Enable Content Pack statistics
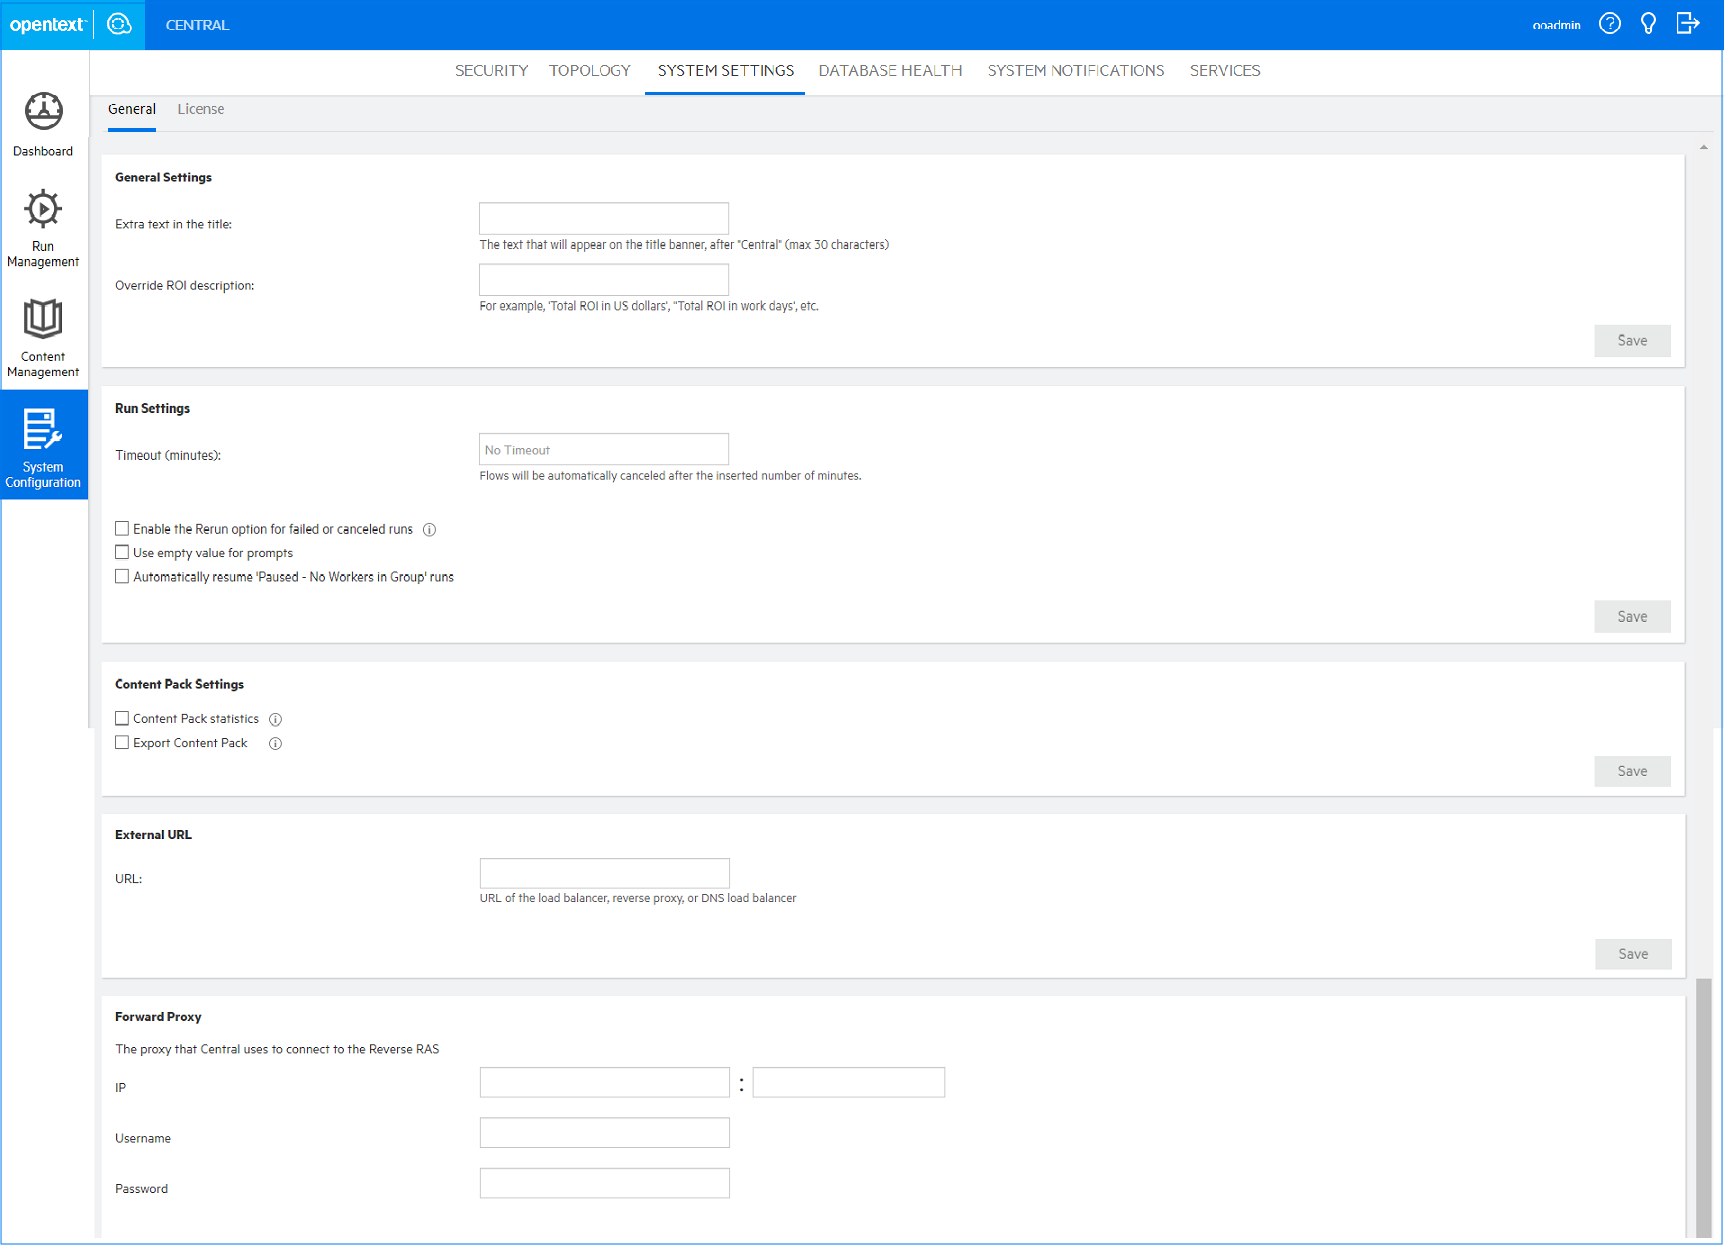Viewport: 1724px width, 1247px height. click(x=121, y=717)
